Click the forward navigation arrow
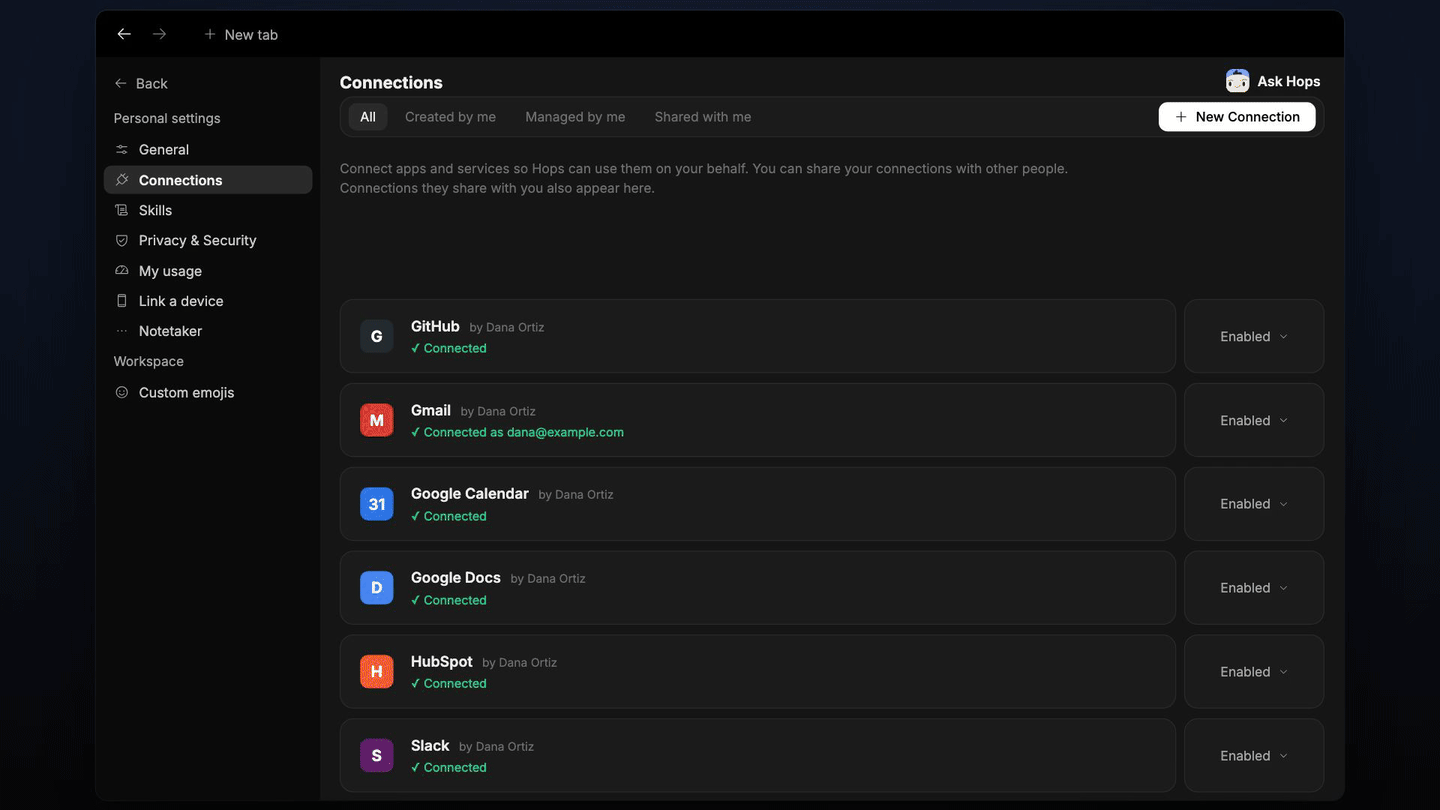1440x810 pixels. click(159, 34)
